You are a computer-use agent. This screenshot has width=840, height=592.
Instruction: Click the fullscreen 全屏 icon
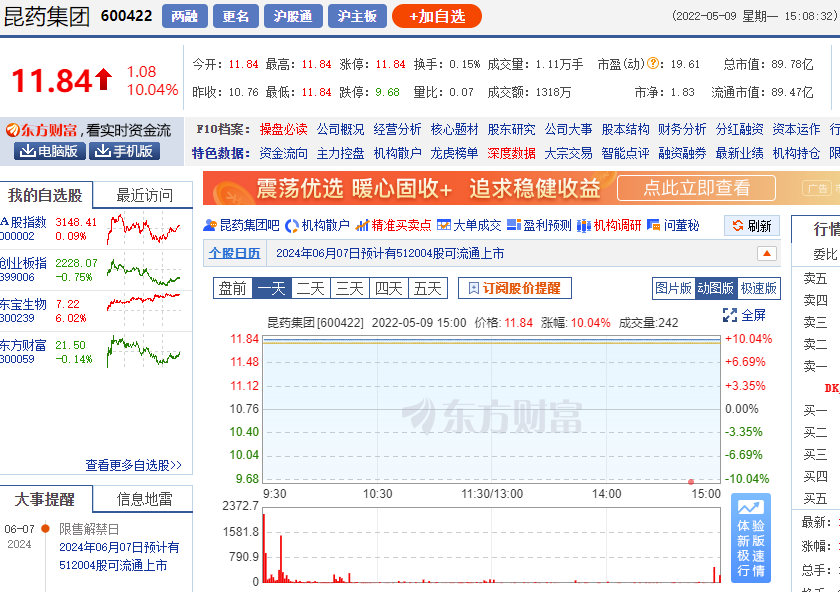(730, 315)
